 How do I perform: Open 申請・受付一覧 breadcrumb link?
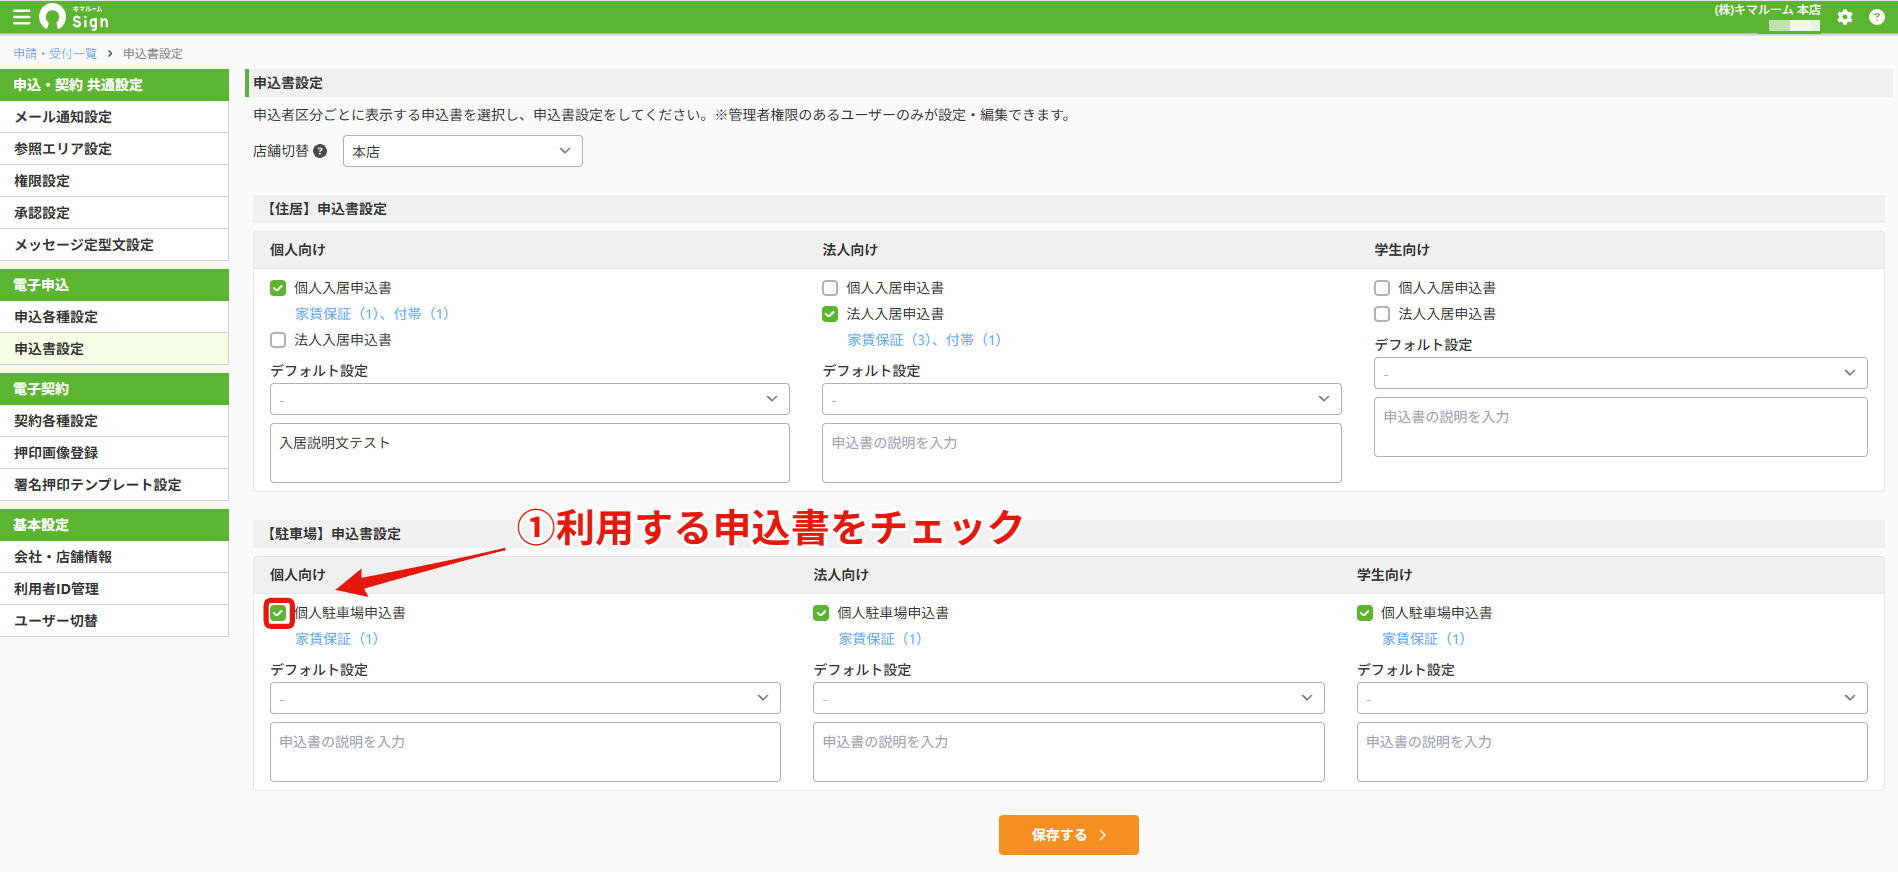point(55,54)
